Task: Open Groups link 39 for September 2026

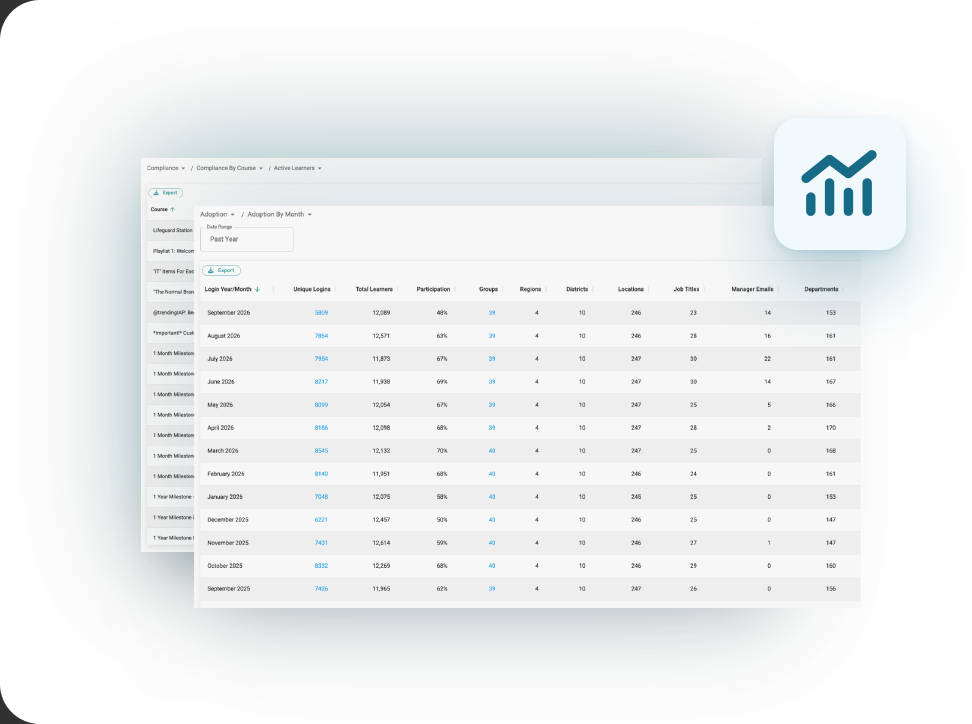Action: pos(492,313)
